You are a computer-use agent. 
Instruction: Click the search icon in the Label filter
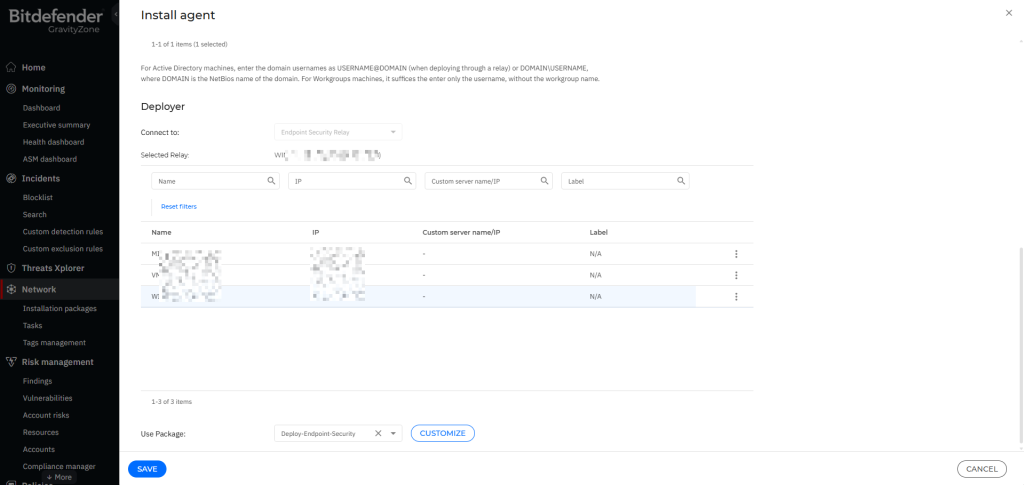tap(681, 181)
